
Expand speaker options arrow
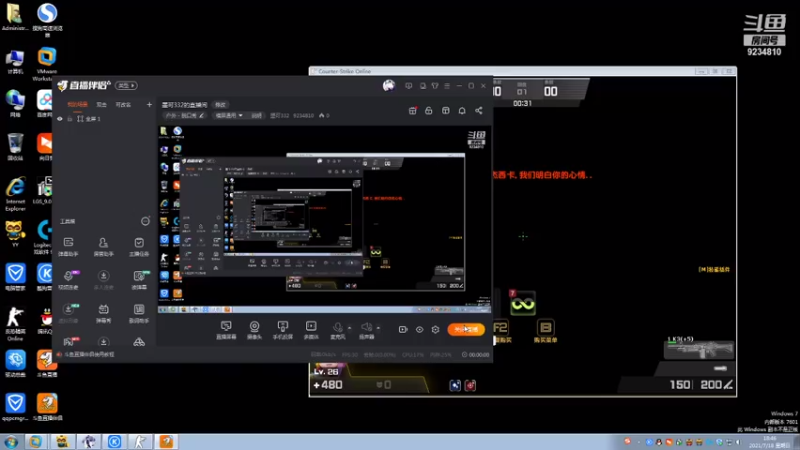[x=378, y=328]
